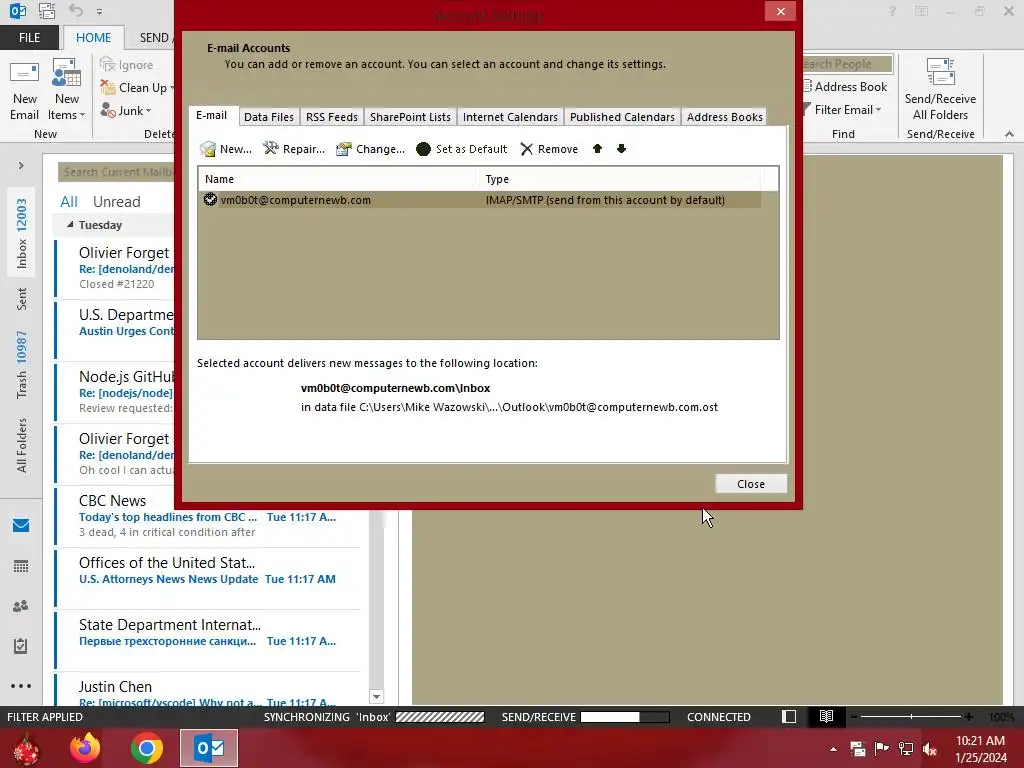Show hidden tray icons arrow
The width and height of the screenshot is (1024, 768).
(833, 749)
